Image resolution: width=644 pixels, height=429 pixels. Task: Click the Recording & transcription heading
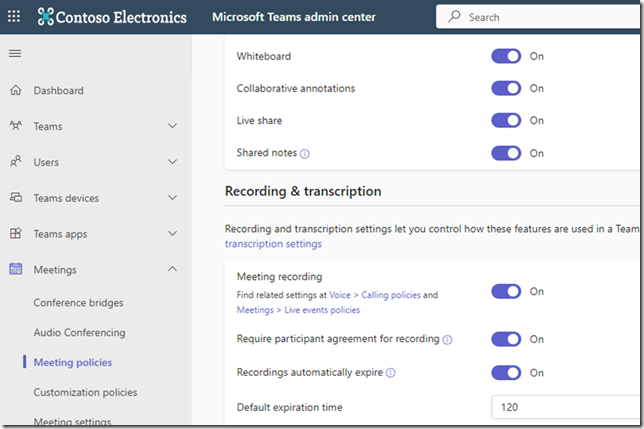[303, 191]
